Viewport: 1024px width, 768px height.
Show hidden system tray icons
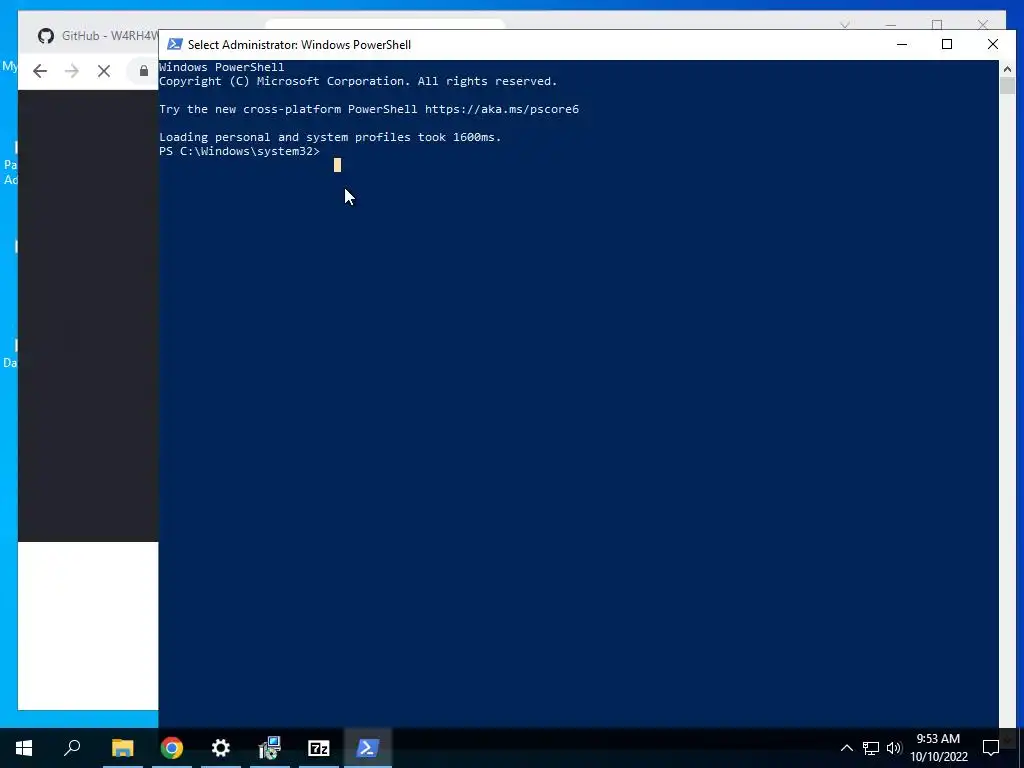click(846, 748)
